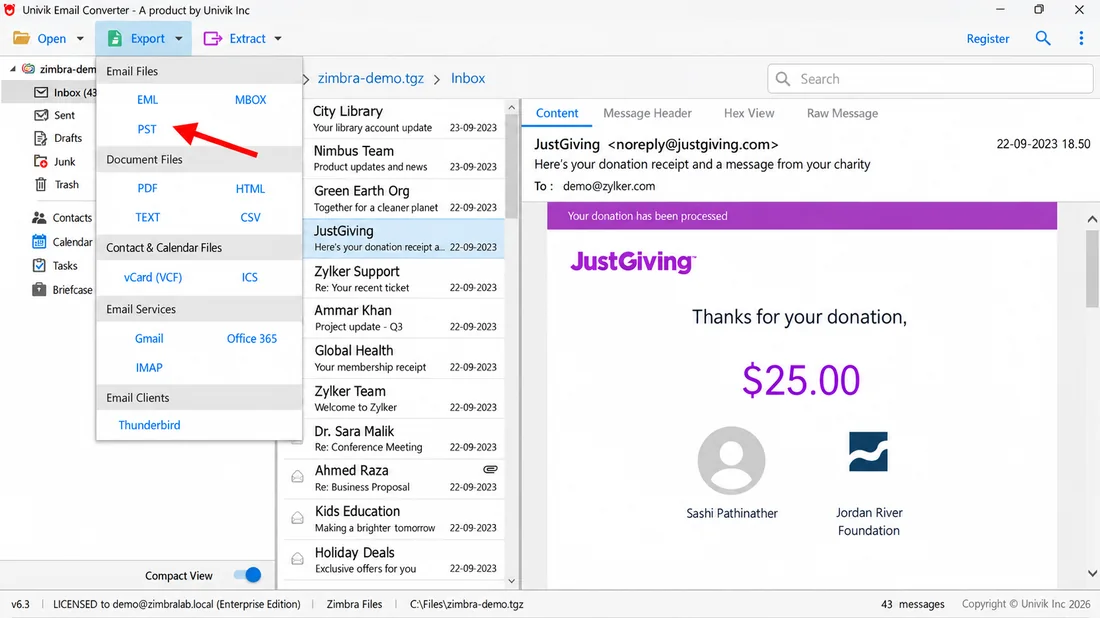Image resolution: width=1100 pixels, height=618 pixels.
Task: Click the attachment clip on Ahmed Raza email
Action: click(x=490, y=469)
